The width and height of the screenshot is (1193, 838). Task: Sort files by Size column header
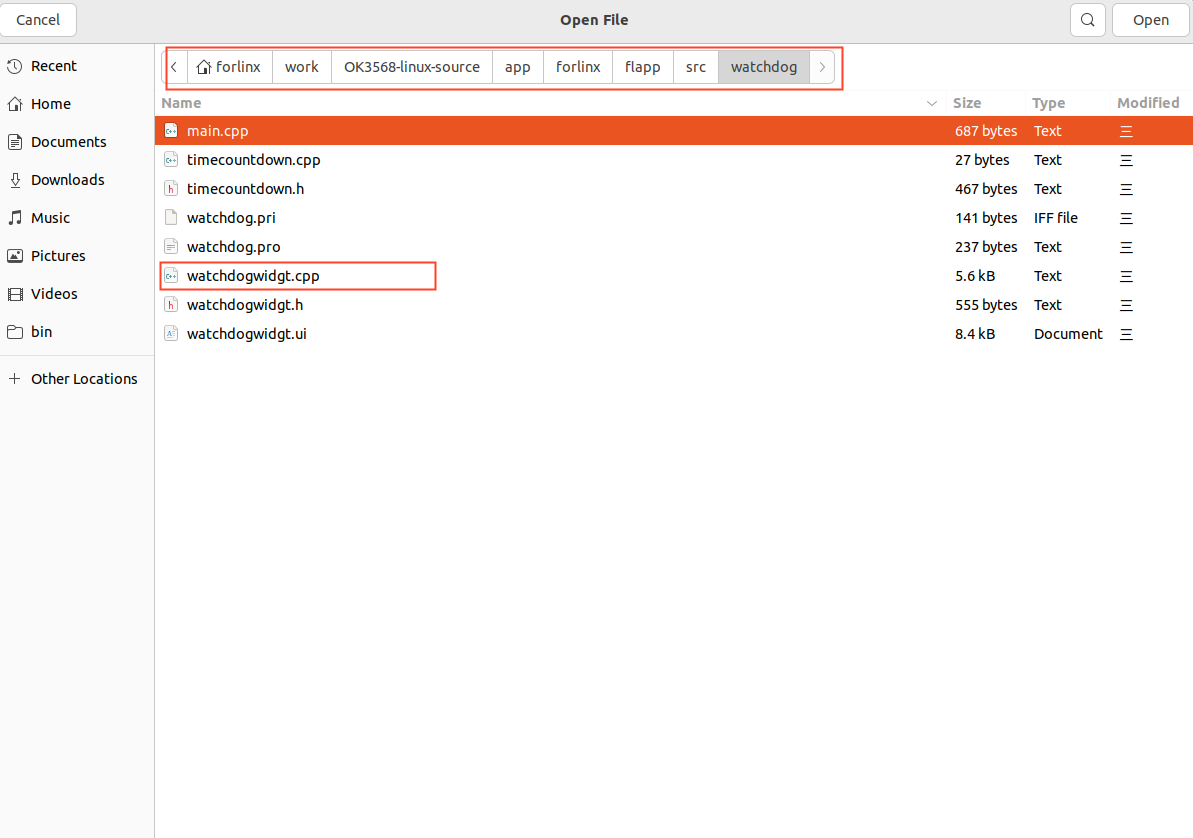967,103
